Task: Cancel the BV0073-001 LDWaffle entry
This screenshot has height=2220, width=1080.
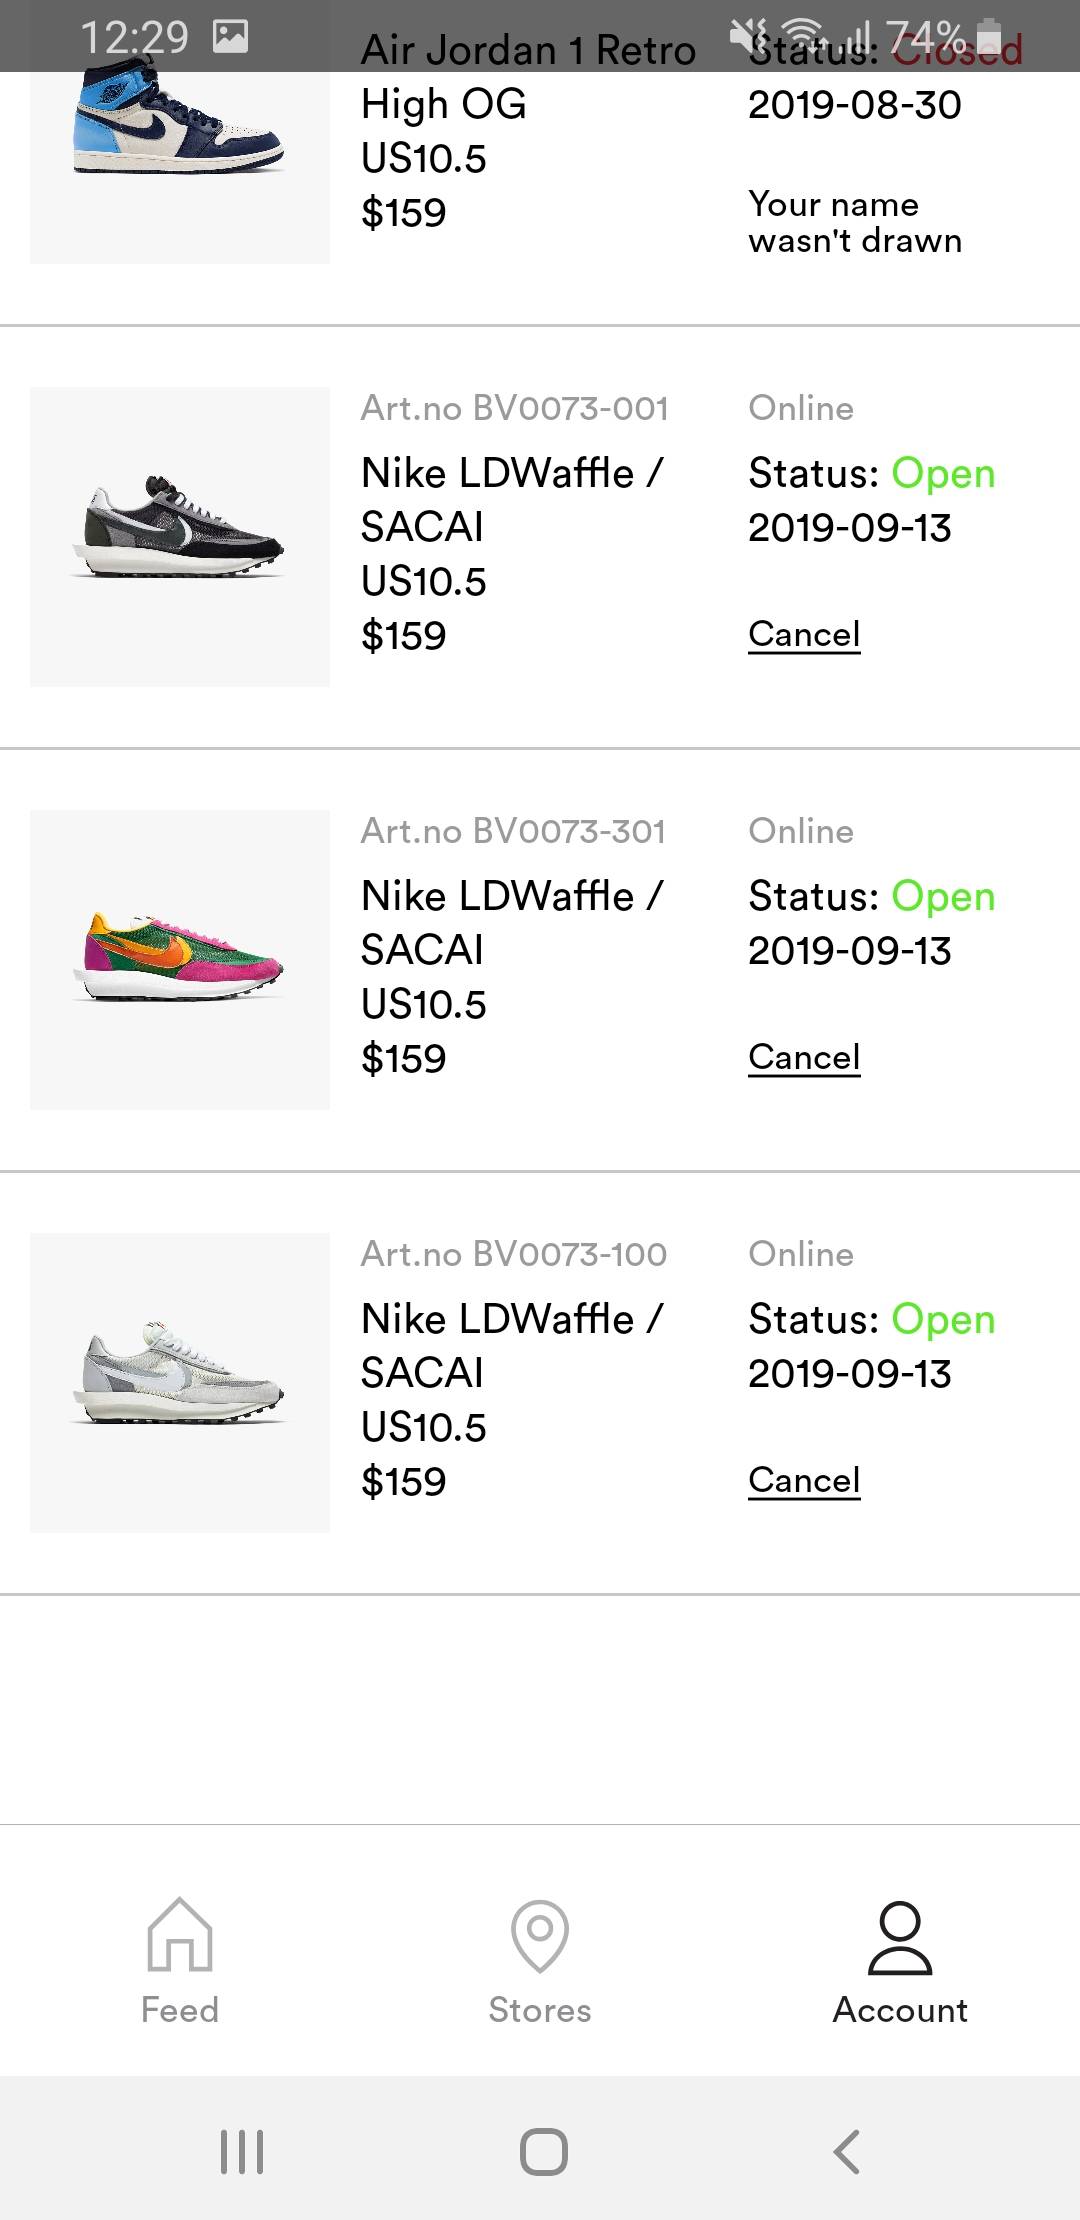Action: (x=804, y=634)
